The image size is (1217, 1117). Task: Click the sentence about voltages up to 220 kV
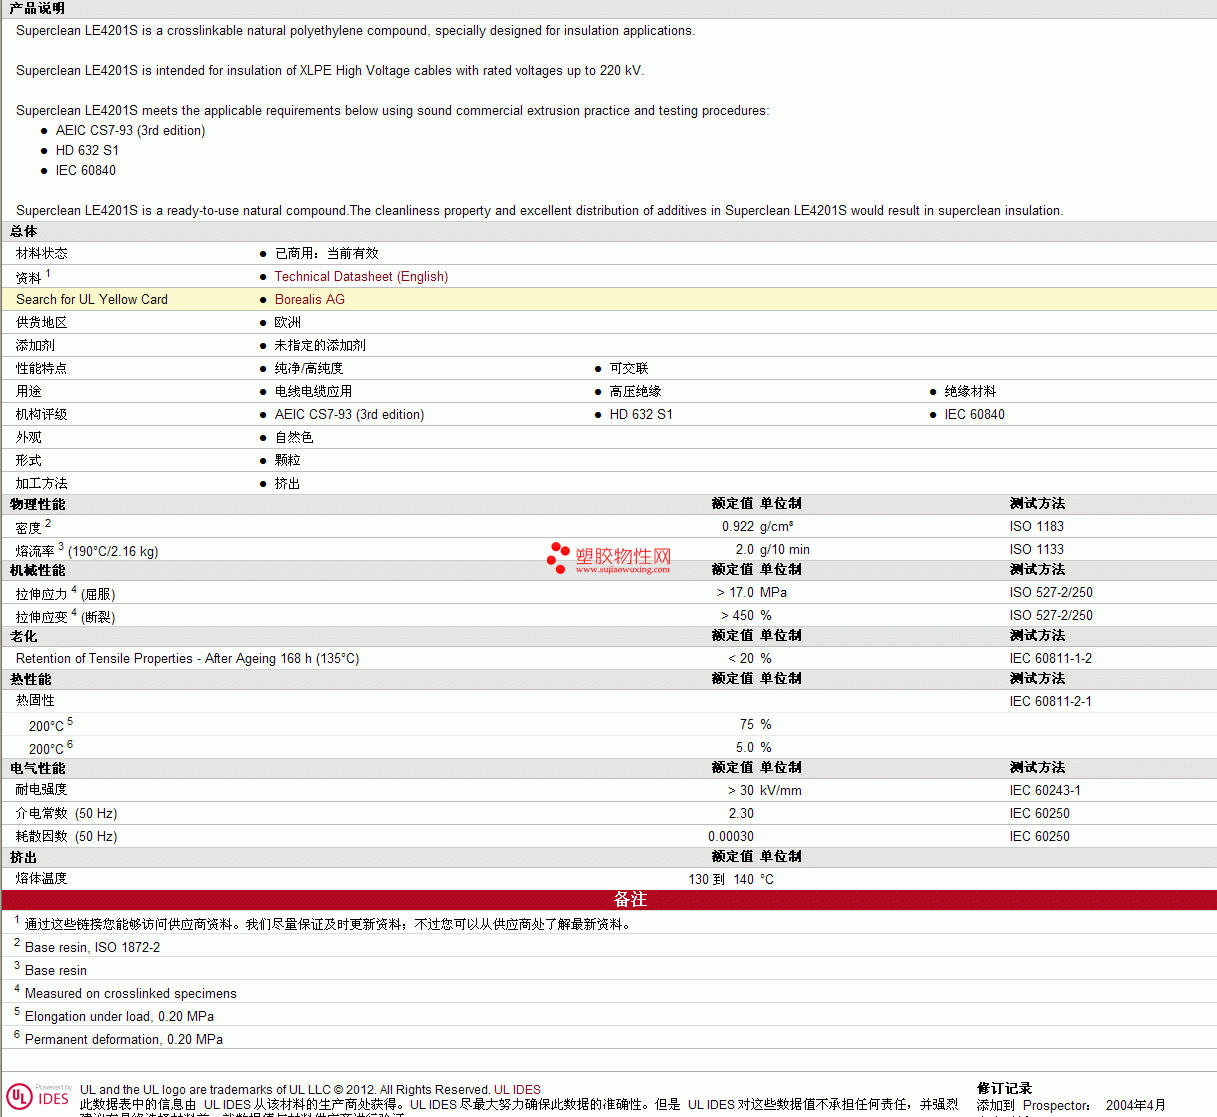(330, 71)
